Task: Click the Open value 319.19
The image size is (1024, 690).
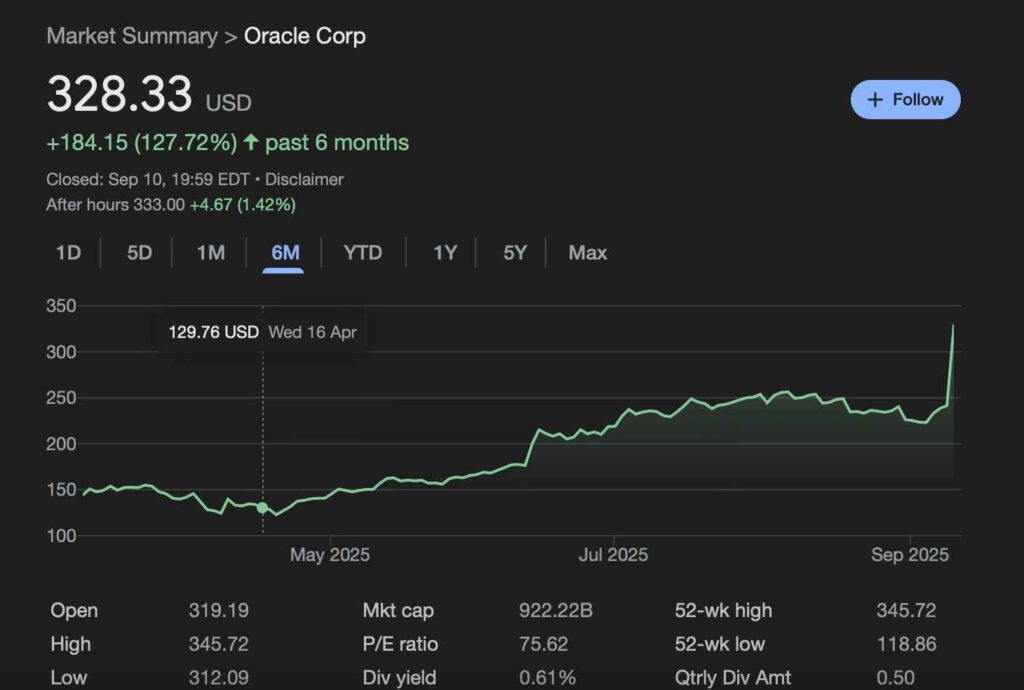Action: click(x=219, y=610)
